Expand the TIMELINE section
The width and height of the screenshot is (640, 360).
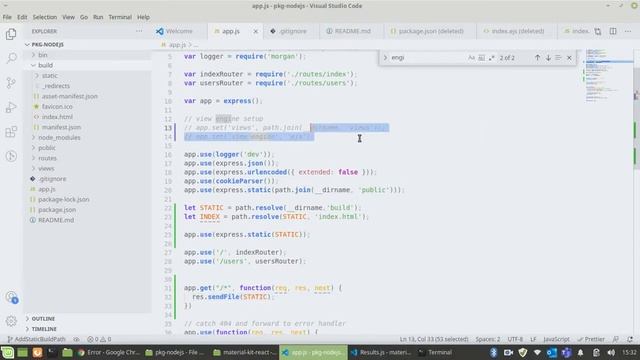44,329
